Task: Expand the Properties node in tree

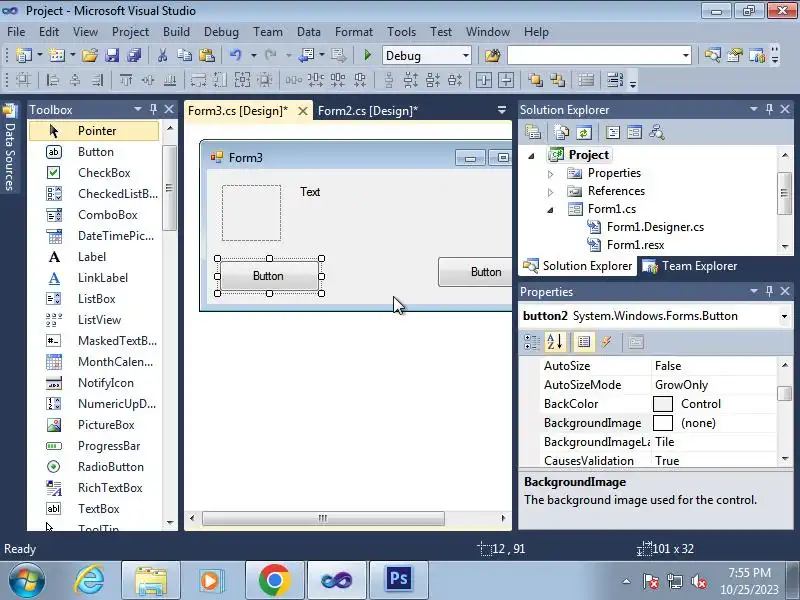Action: (550, 174)
